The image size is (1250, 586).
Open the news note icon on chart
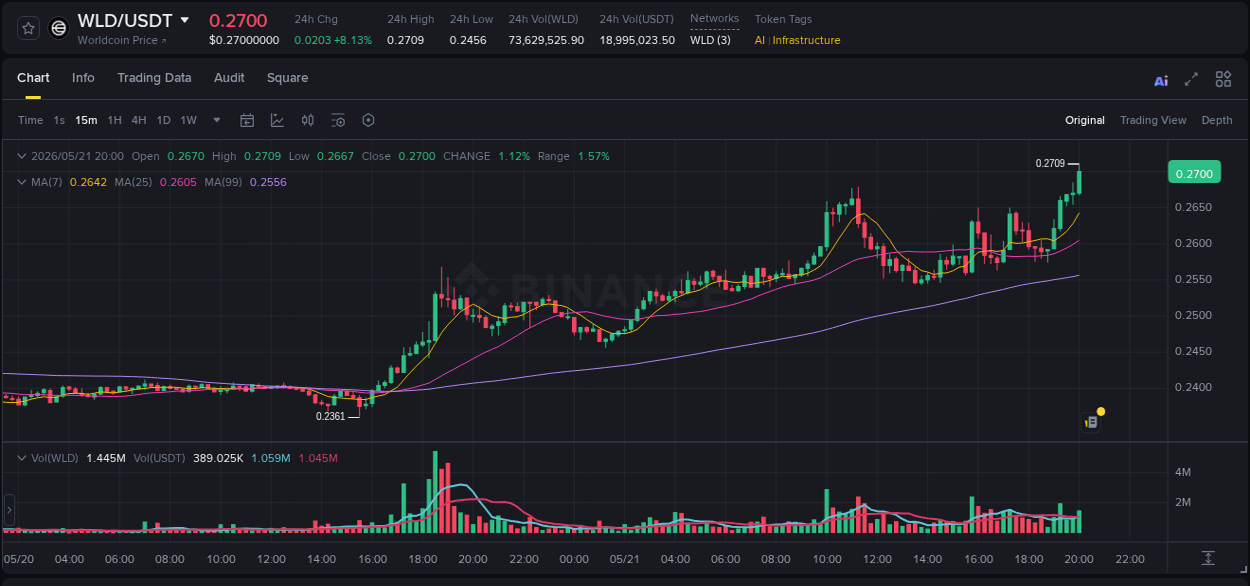coord(1091,422)
